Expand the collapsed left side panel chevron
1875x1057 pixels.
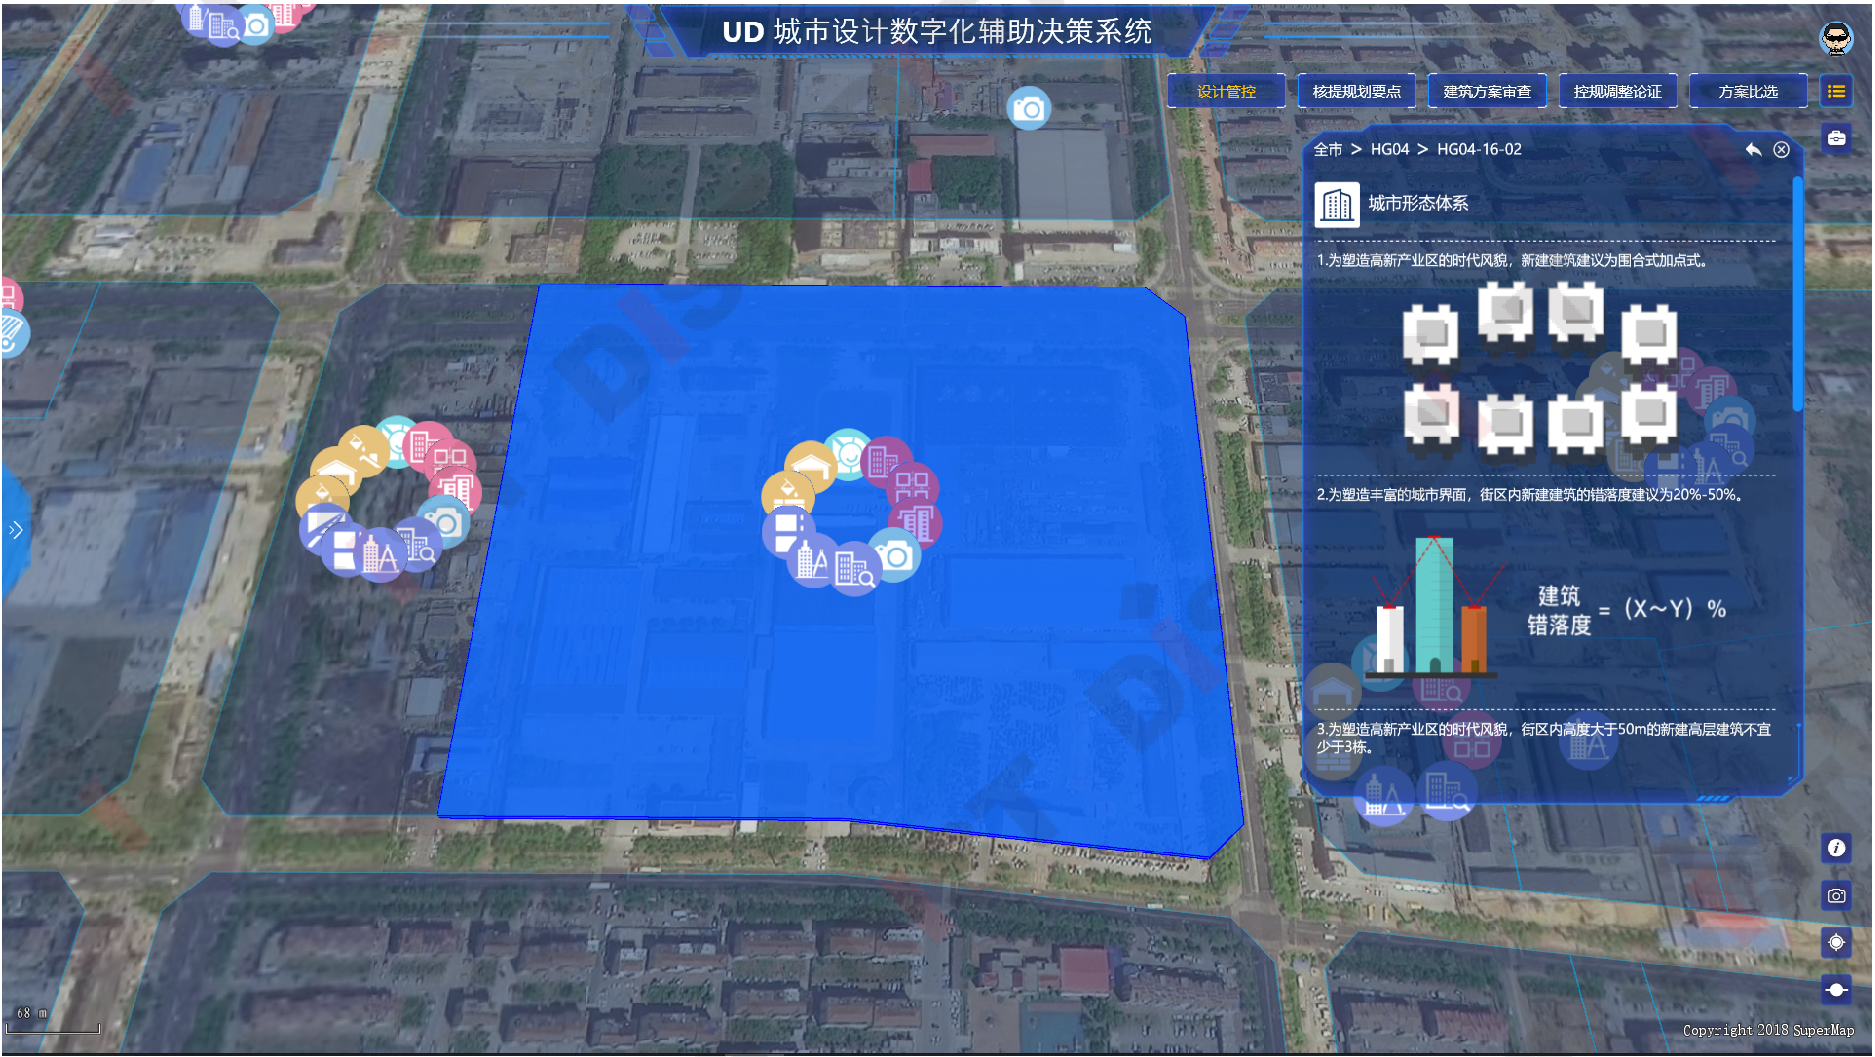pyautogui.click(x=15, y=530)
